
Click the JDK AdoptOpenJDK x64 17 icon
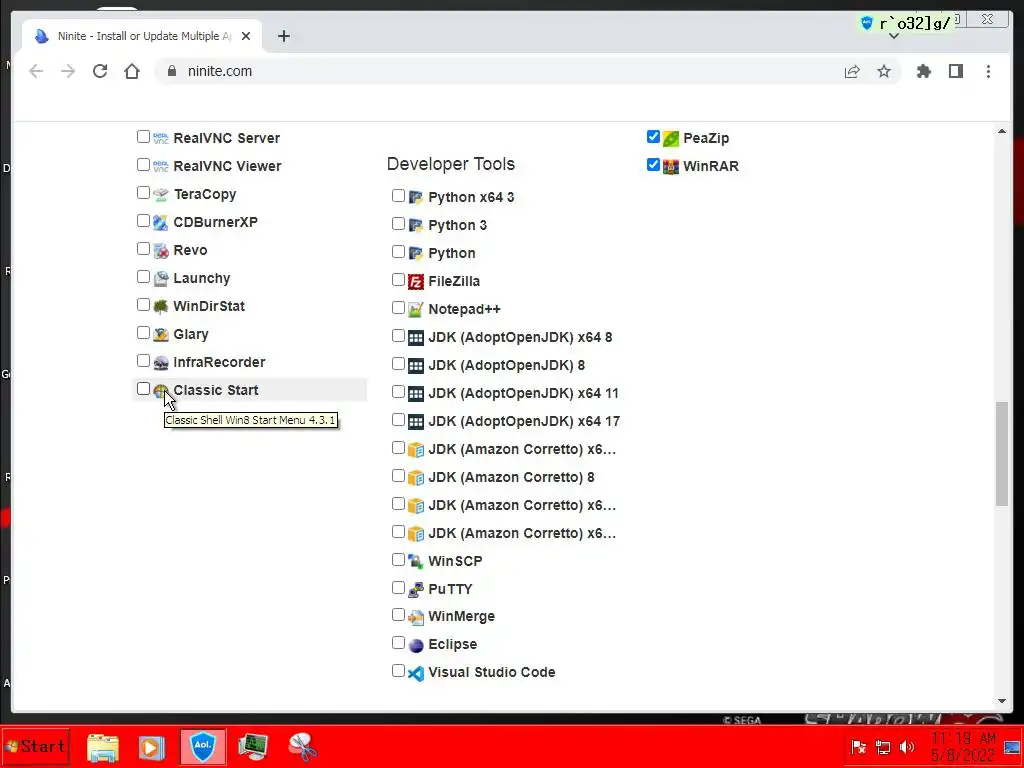point(416,421)
